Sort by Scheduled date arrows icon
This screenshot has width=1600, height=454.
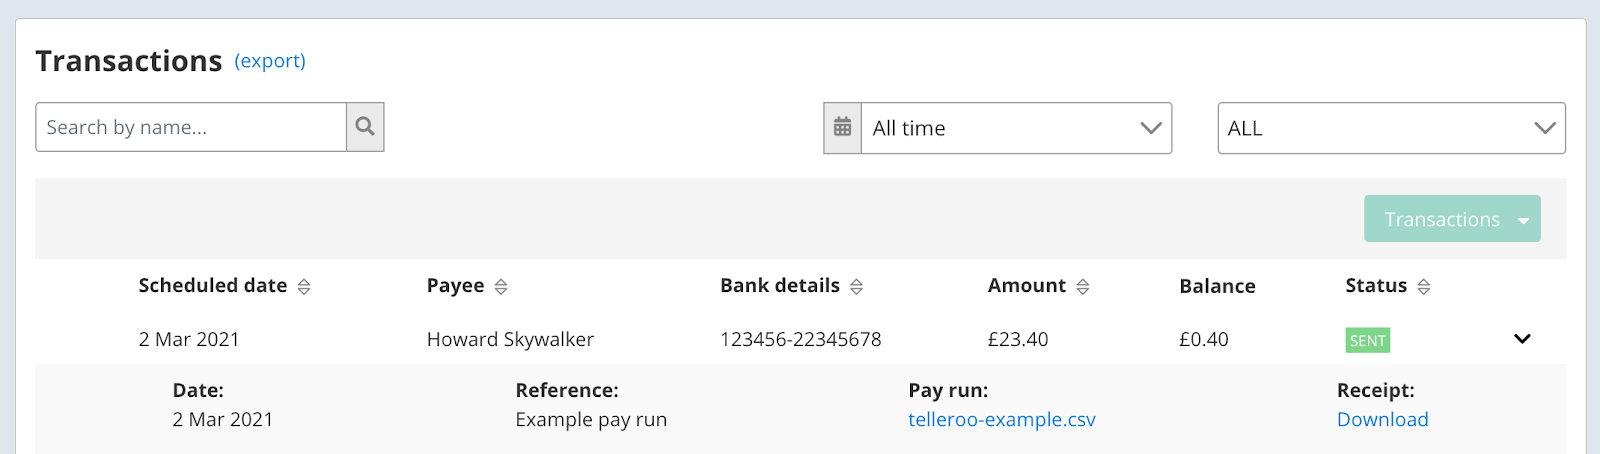[x=304, y=287]
